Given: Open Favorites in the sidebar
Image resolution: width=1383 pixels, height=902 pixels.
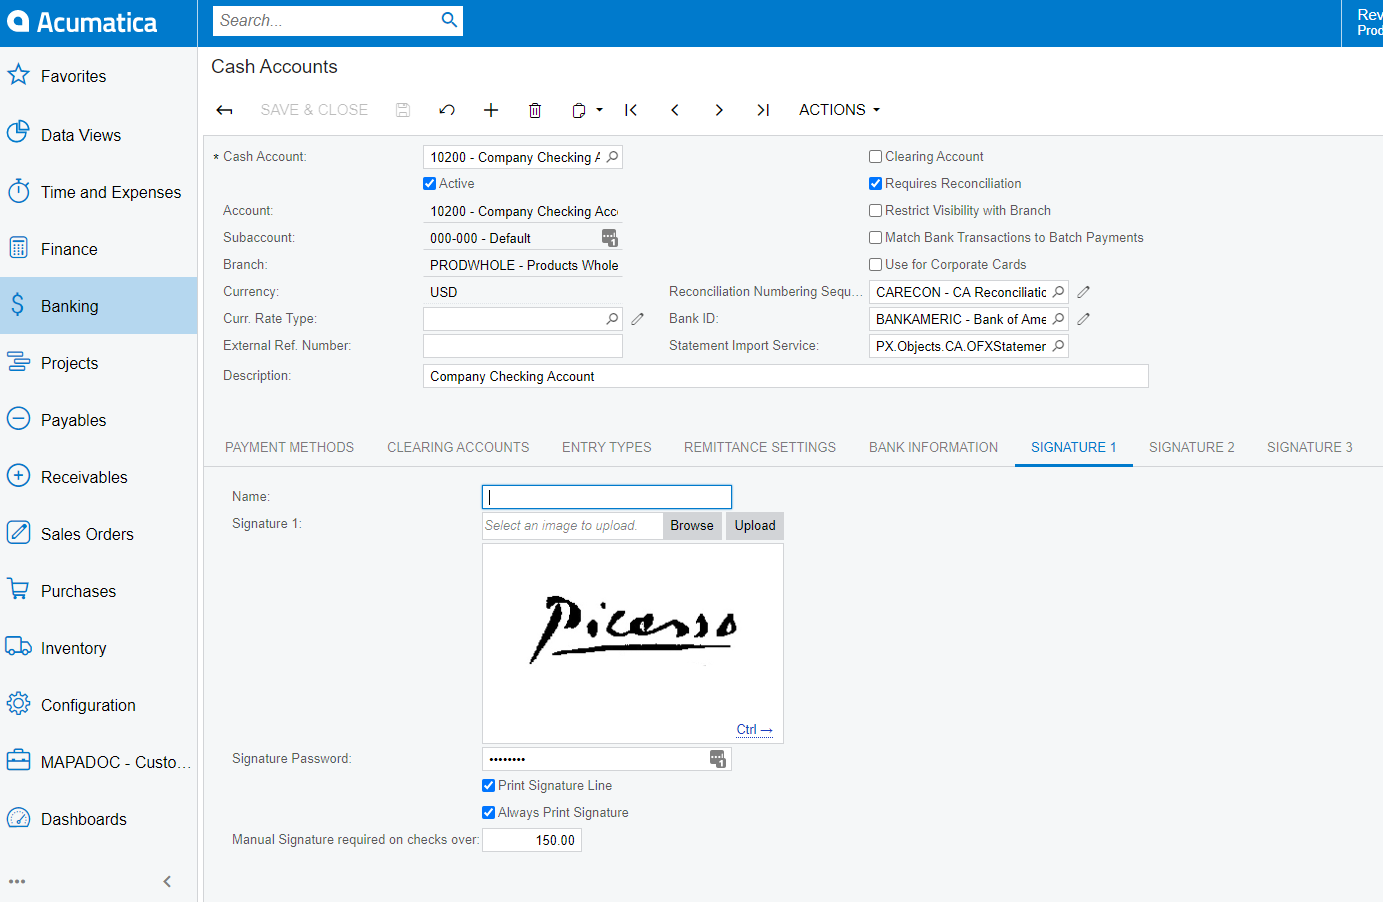Looking at the screenshot, I should tap(98, 76).
